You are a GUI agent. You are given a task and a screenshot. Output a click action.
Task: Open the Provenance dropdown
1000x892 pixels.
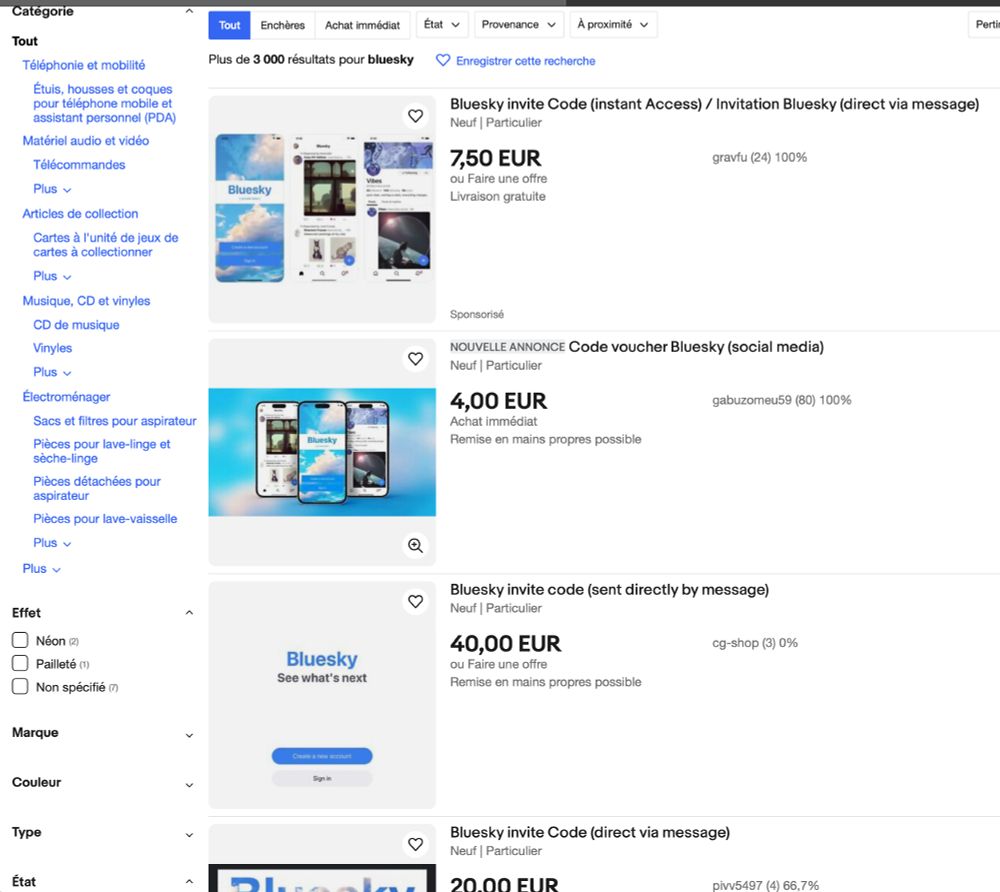click(x=518, y=24)
